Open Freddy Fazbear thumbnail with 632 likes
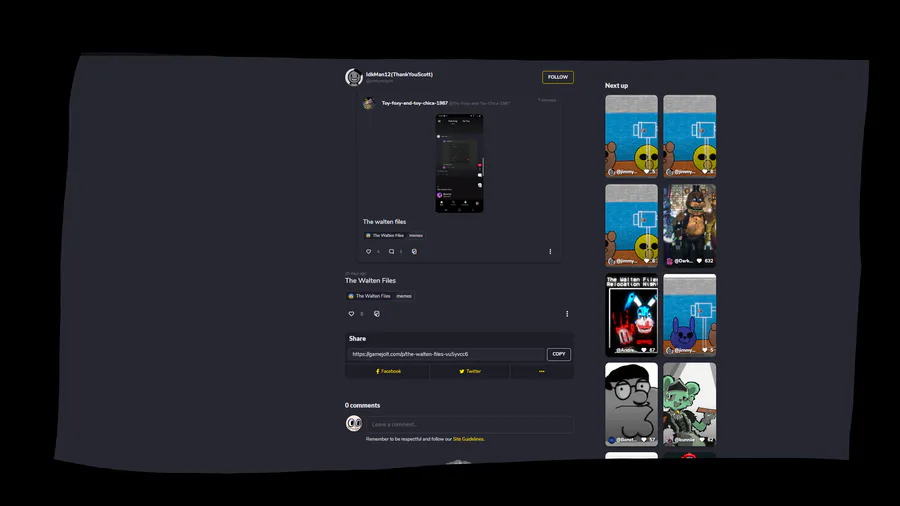Image resolution: width=900 pixels, height=506 pixels. [x=689, y=225]
